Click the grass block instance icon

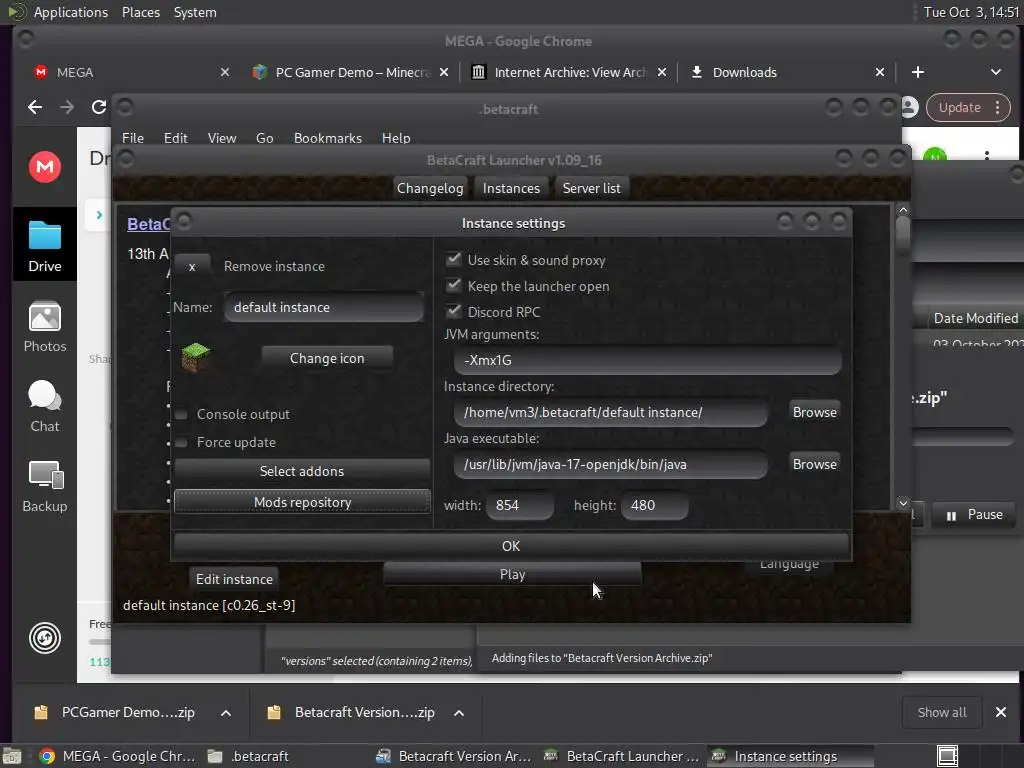pyautogui.click(x=195, y=357)
